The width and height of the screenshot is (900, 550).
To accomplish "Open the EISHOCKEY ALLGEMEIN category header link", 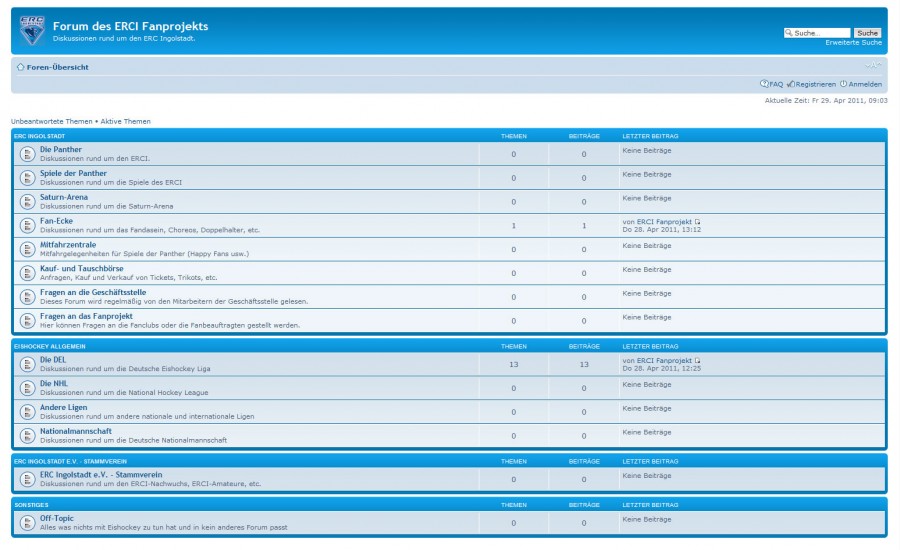I will tap(50, 346).
